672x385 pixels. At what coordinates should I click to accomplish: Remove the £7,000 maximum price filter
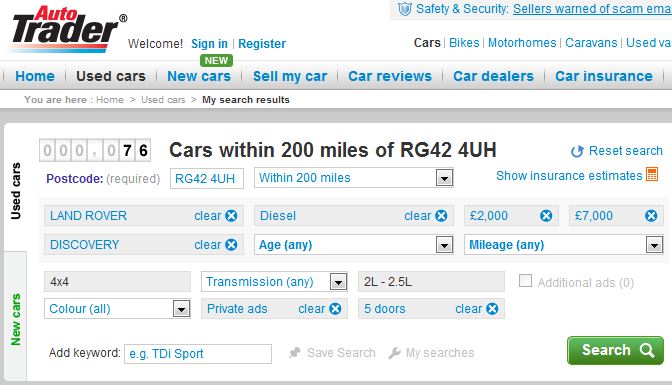coord(651,216)
